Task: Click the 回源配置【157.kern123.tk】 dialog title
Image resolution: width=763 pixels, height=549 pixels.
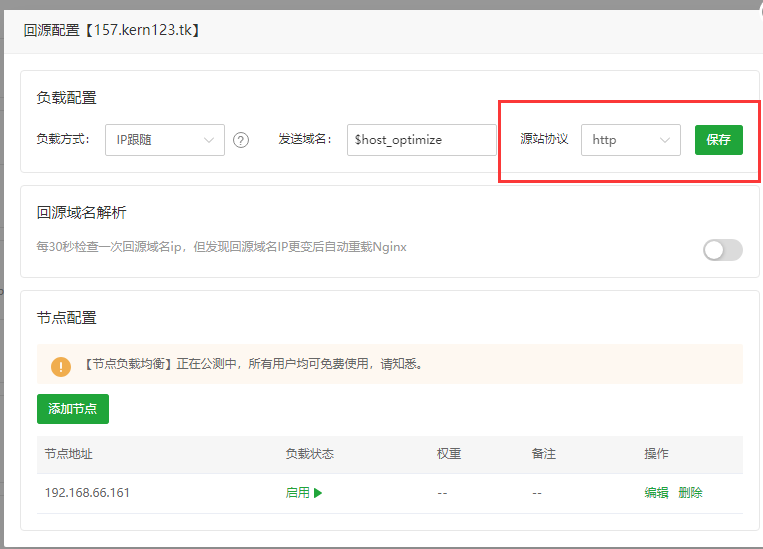Action: coord(112,30)
